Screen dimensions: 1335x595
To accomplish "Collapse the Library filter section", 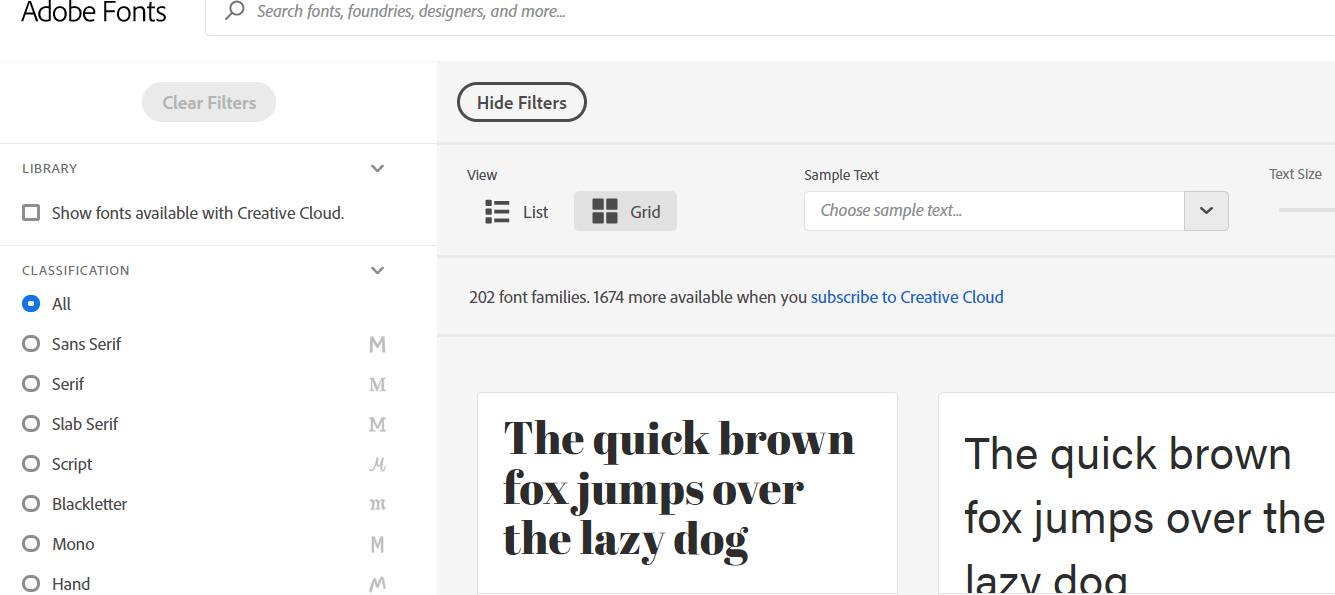I will click(x=377, y=169).
